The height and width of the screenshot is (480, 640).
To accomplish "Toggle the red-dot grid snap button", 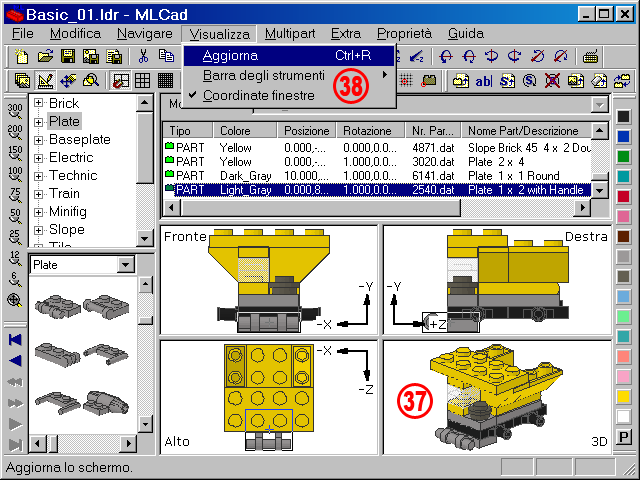I will pos(405,80).
